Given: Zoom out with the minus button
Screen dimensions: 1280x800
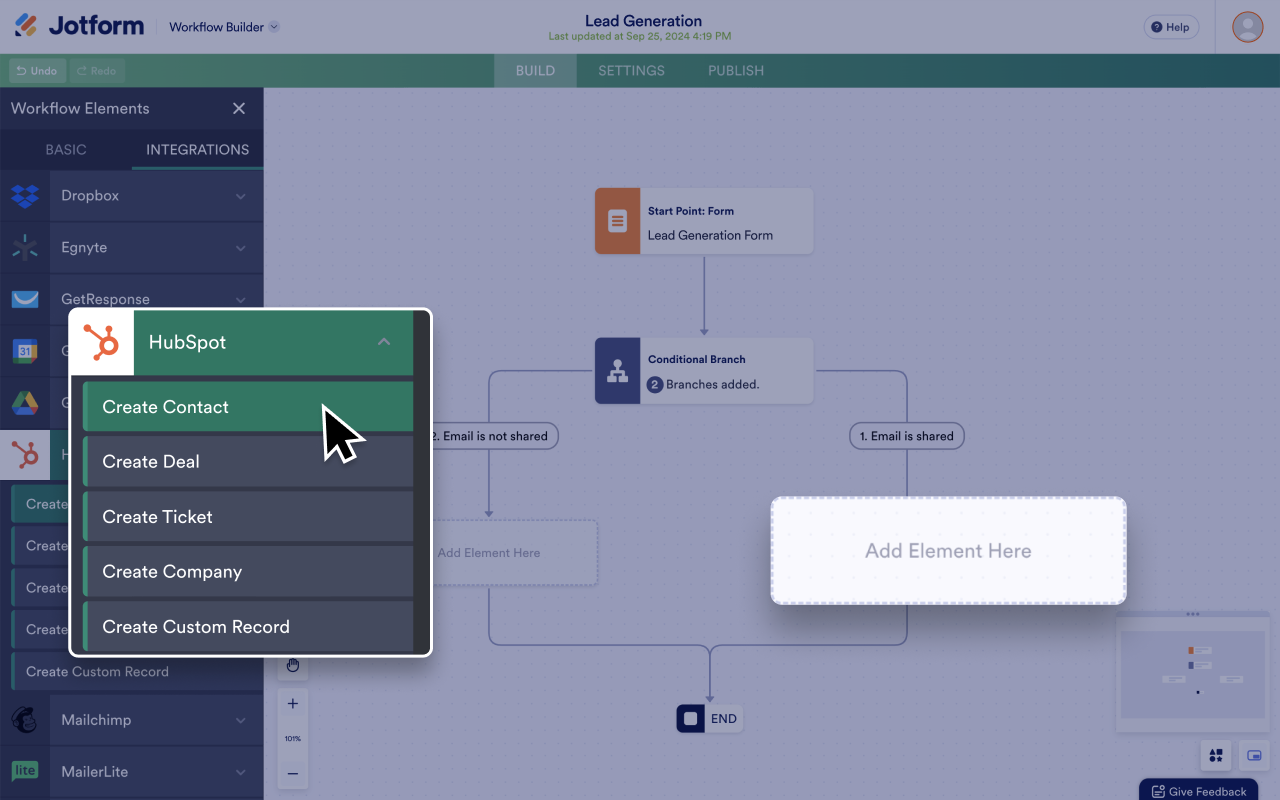Looking at the screenshot, I should coord(293,773).
